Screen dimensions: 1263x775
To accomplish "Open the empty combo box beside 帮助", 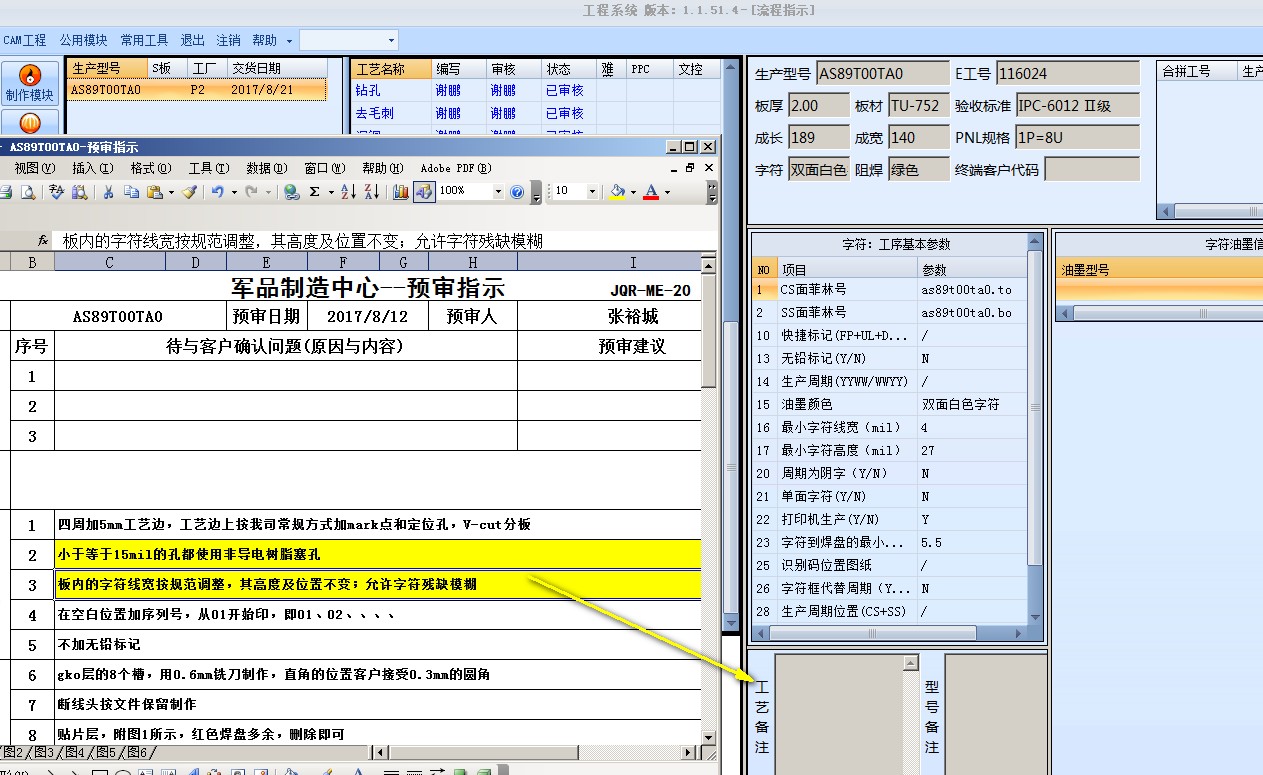I will (349, 40).
